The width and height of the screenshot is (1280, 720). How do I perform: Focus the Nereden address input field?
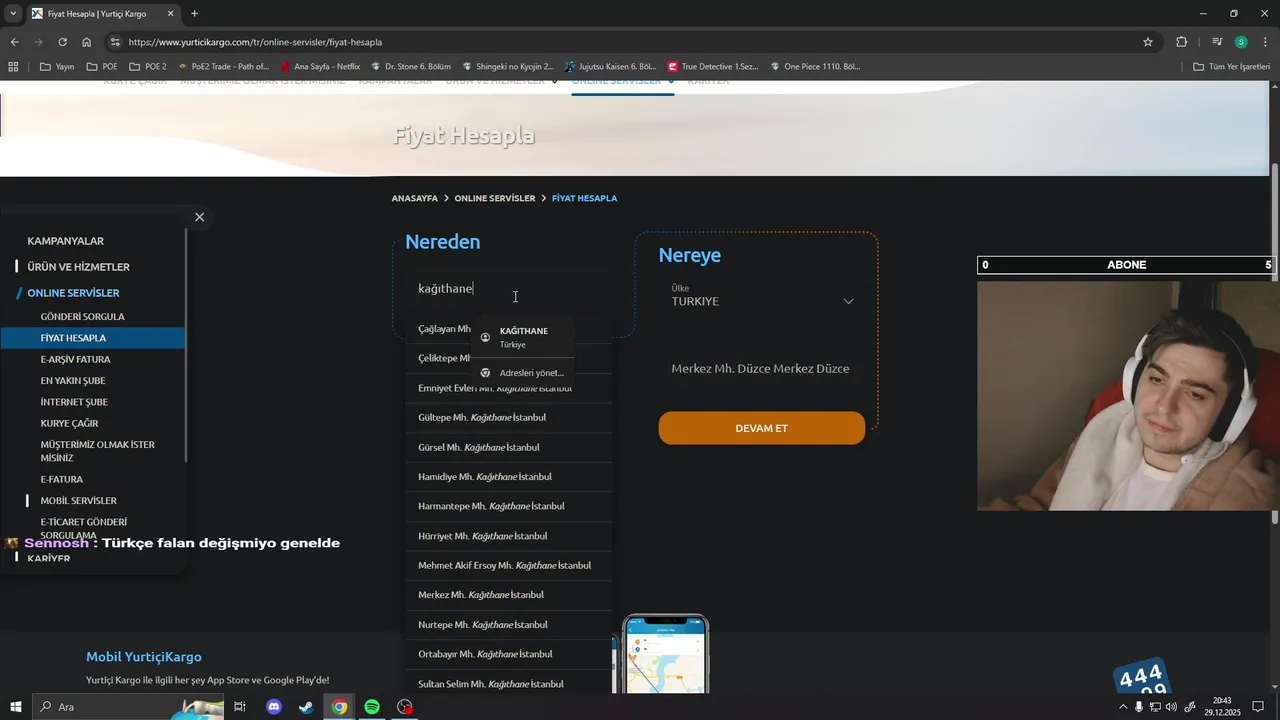[508, 288]
